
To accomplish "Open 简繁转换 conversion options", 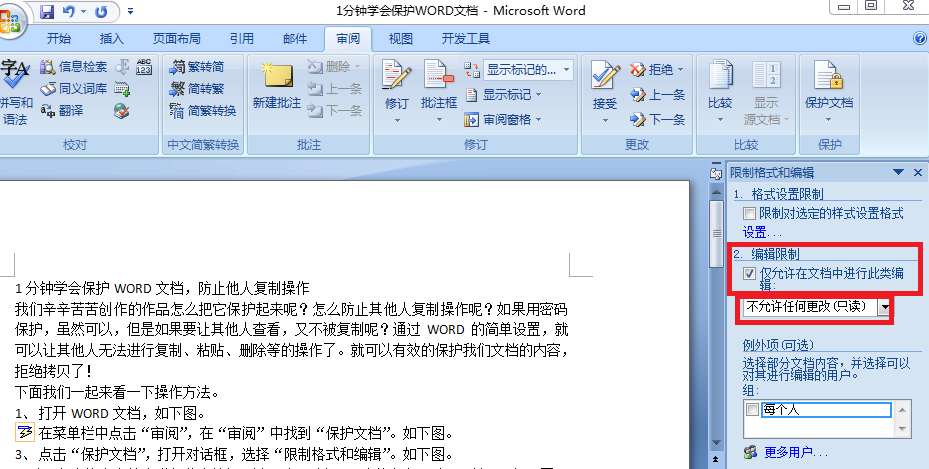I will click(203, 111).
